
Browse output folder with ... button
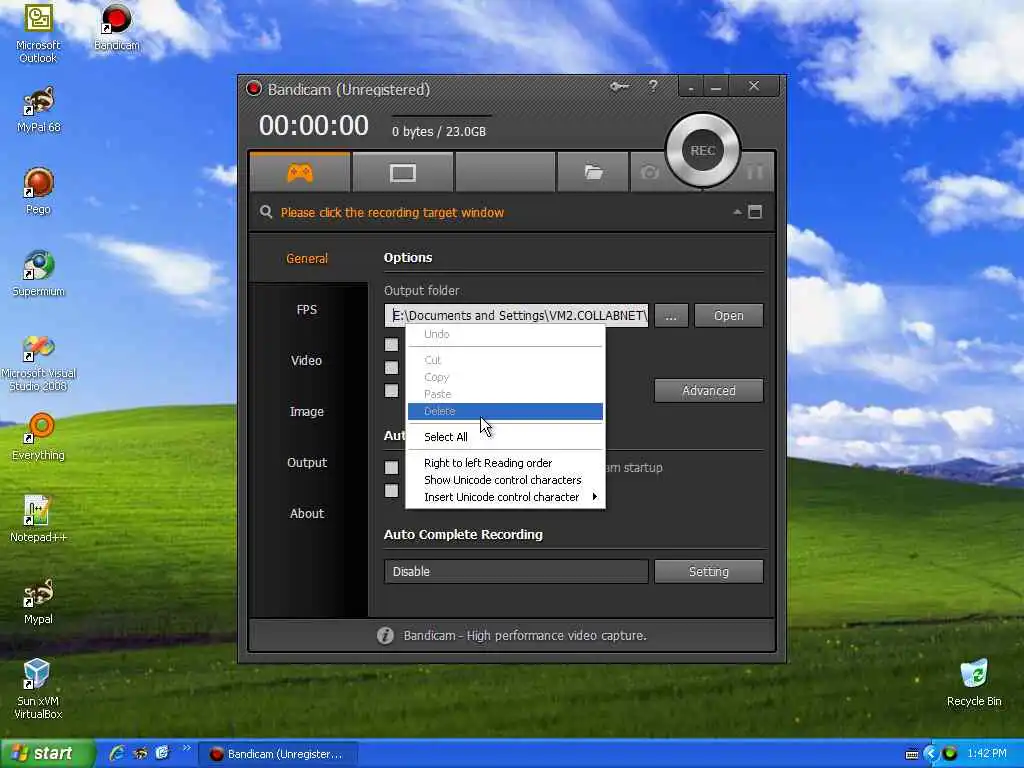[x=671, y=315]
